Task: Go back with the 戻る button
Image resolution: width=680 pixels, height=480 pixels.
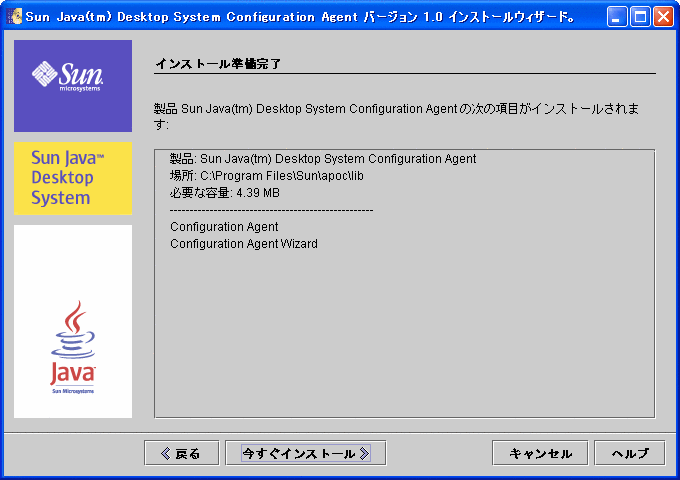Action: click(x=182, y=454)
